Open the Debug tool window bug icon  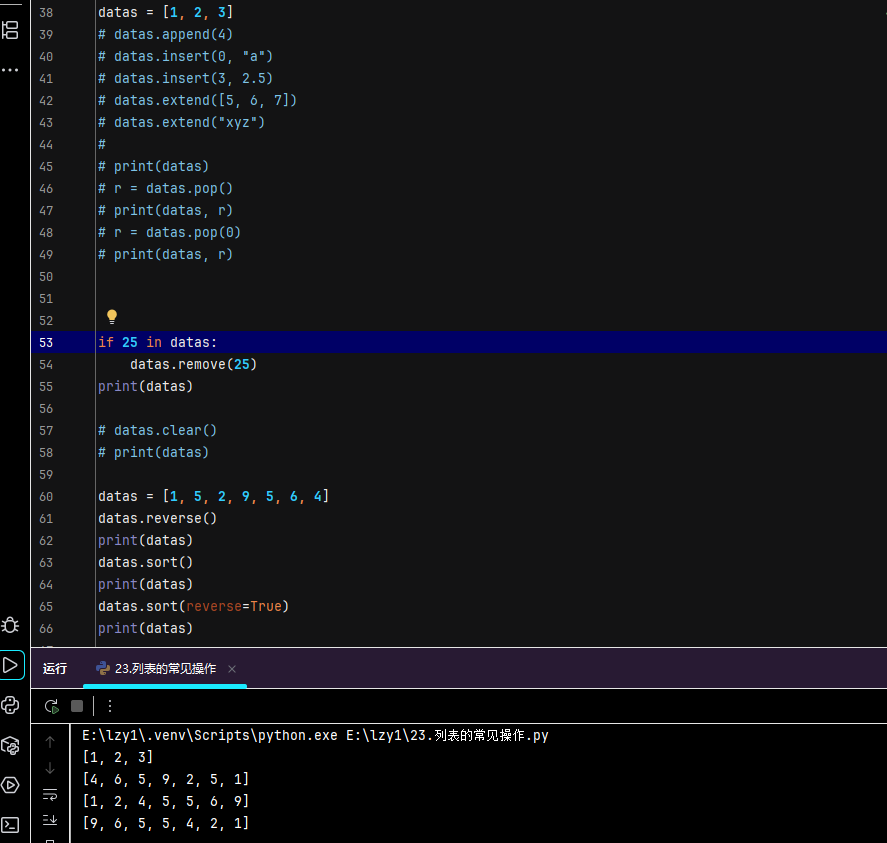pyautogui.click(x=10, y=625)
